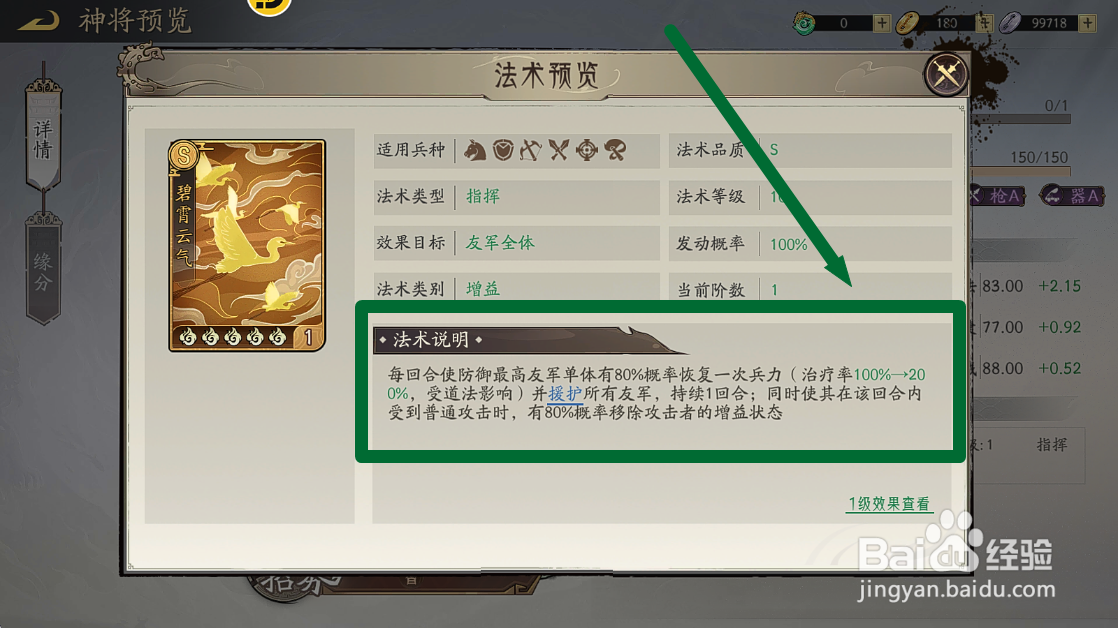This screenshot has width=1118, height=628.
Task: Click the last troop type icon in 适用兵种
Action: coord(615,150)
